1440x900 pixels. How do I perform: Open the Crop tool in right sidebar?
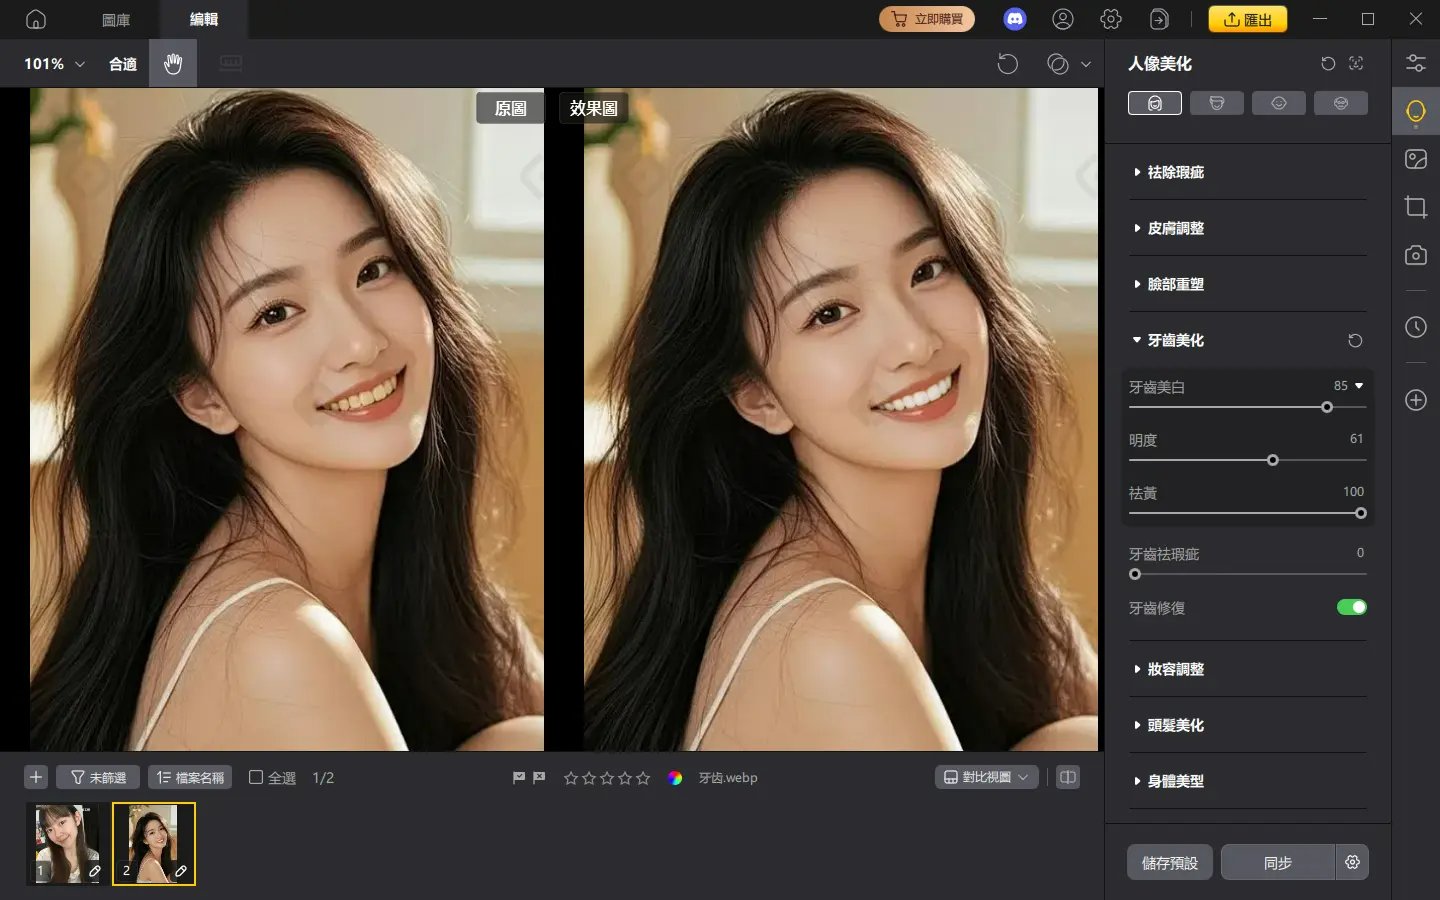pos(1416,207)
